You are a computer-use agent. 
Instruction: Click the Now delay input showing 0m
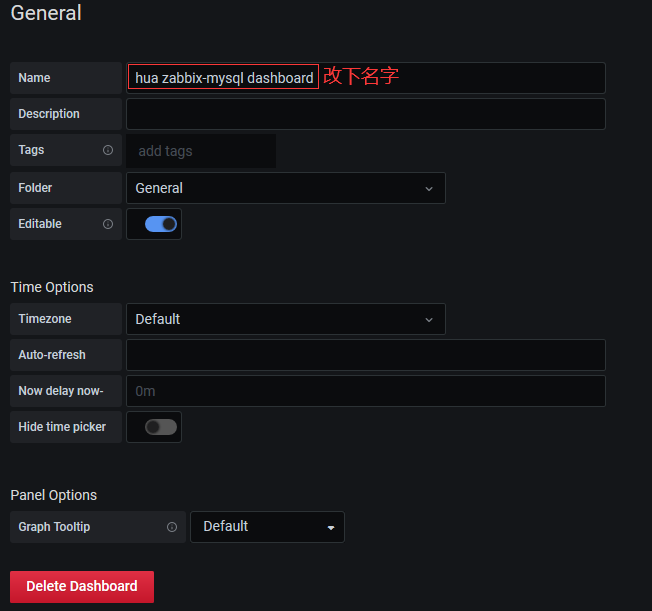(x=366, y=391)
